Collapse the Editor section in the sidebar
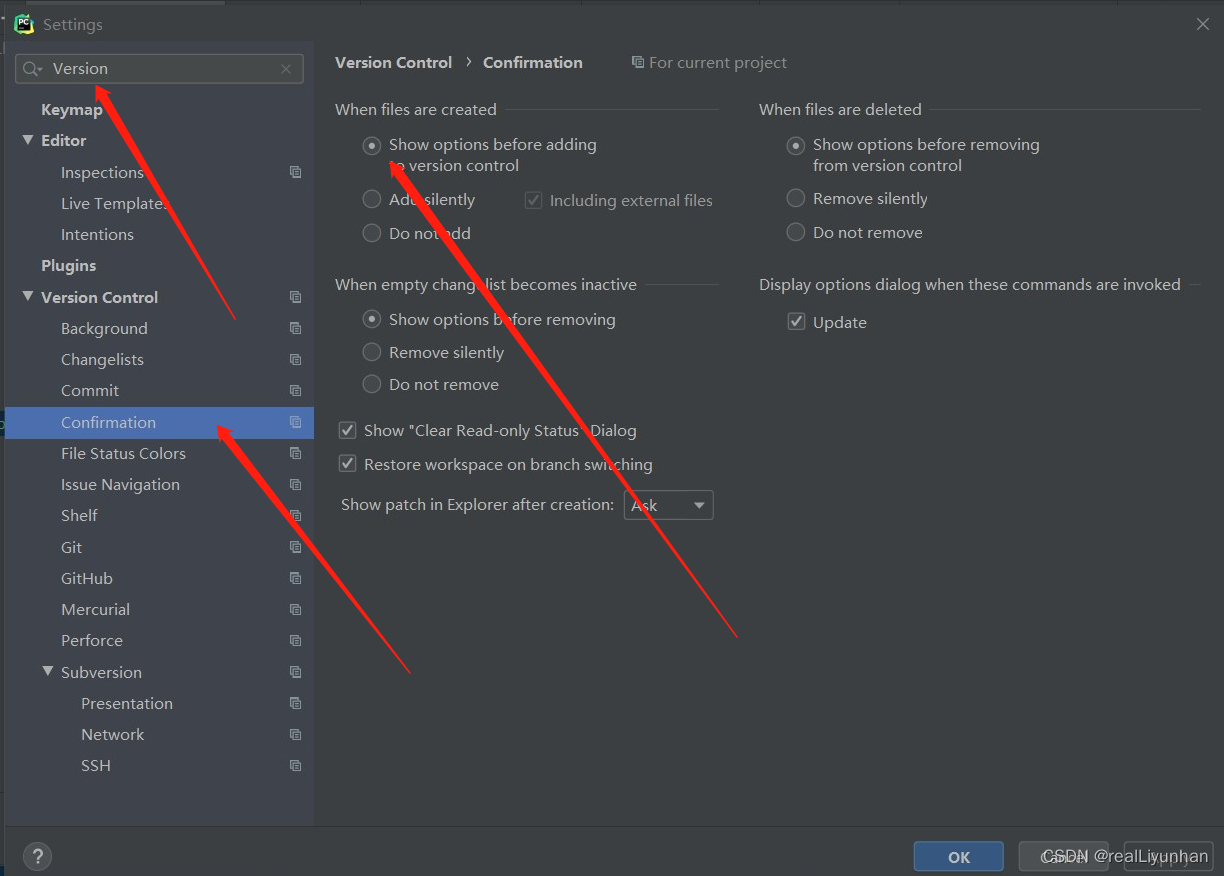This screenshot has height=876, width=1224. click(x=28, y=140)
